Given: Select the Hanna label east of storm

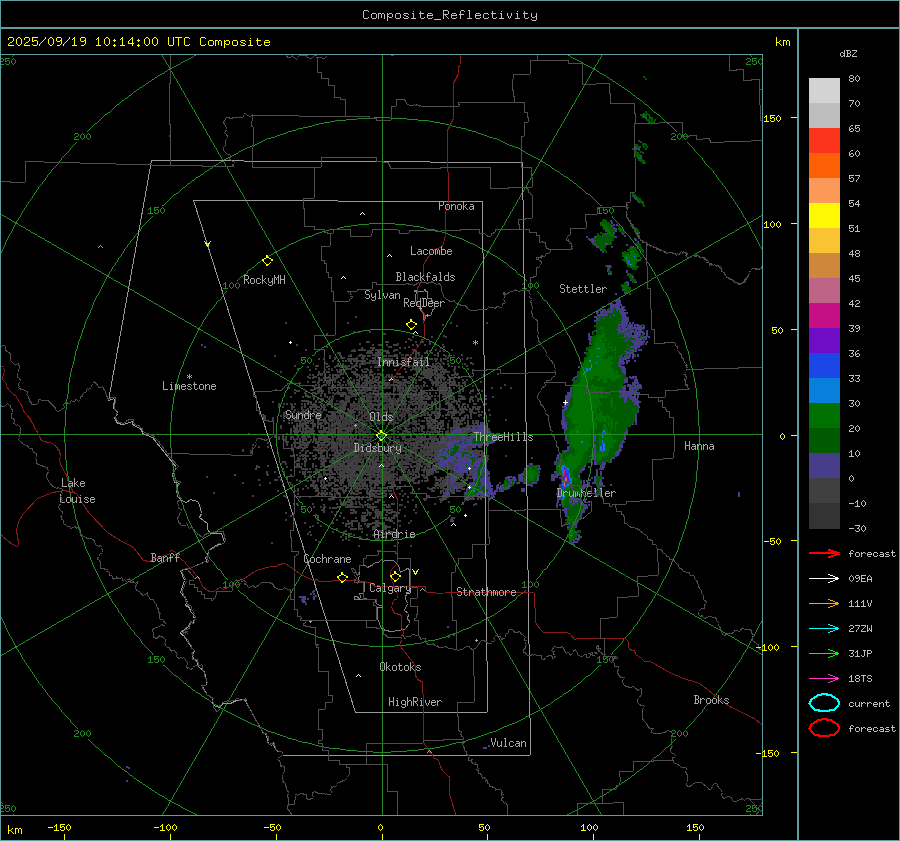Looking at the screenshot, I should [699, 446].
